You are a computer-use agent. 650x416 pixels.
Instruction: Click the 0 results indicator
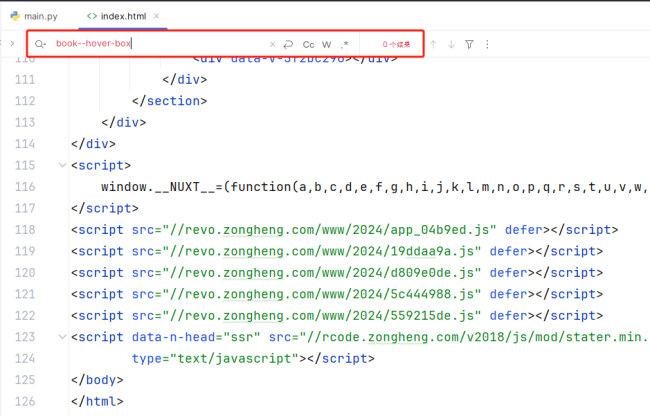pos(396,44)
